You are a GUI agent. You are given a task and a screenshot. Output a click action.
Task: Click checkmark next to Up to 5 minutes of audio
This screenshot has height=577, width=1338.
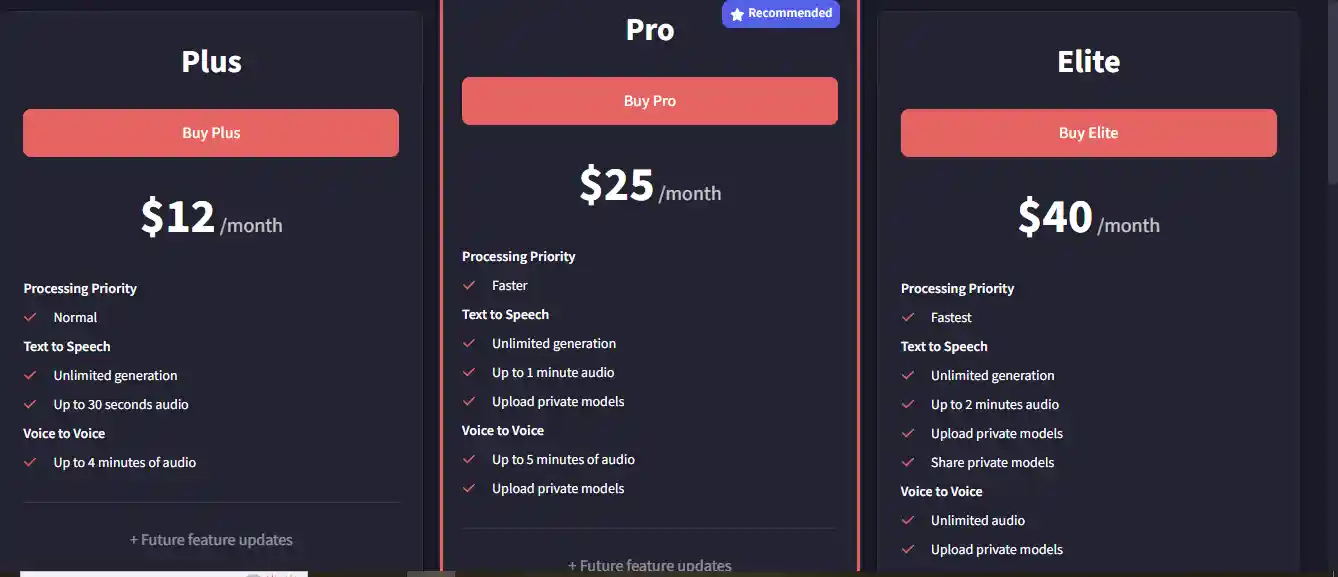pos(468,459)
